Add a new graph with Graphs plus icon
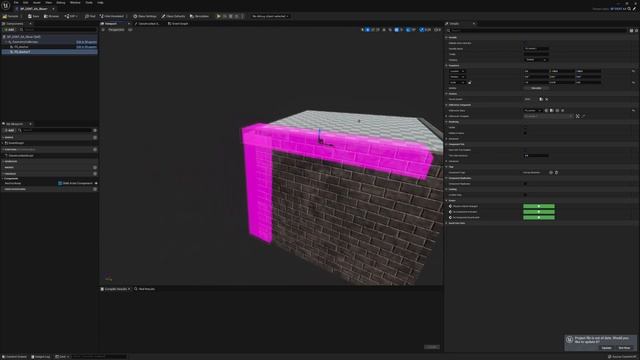This screenshot has height=360, width=640. coord(95,138)
